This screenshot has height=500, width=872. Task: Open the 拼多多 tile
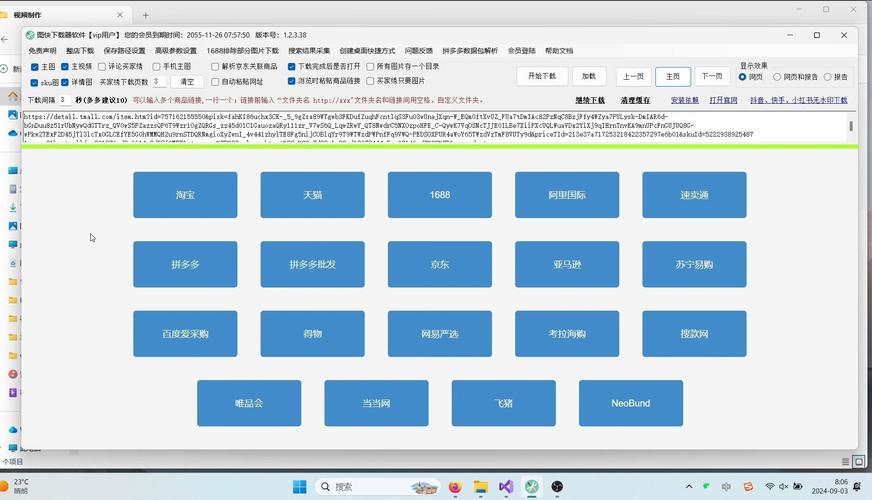(x=185, y=264)
